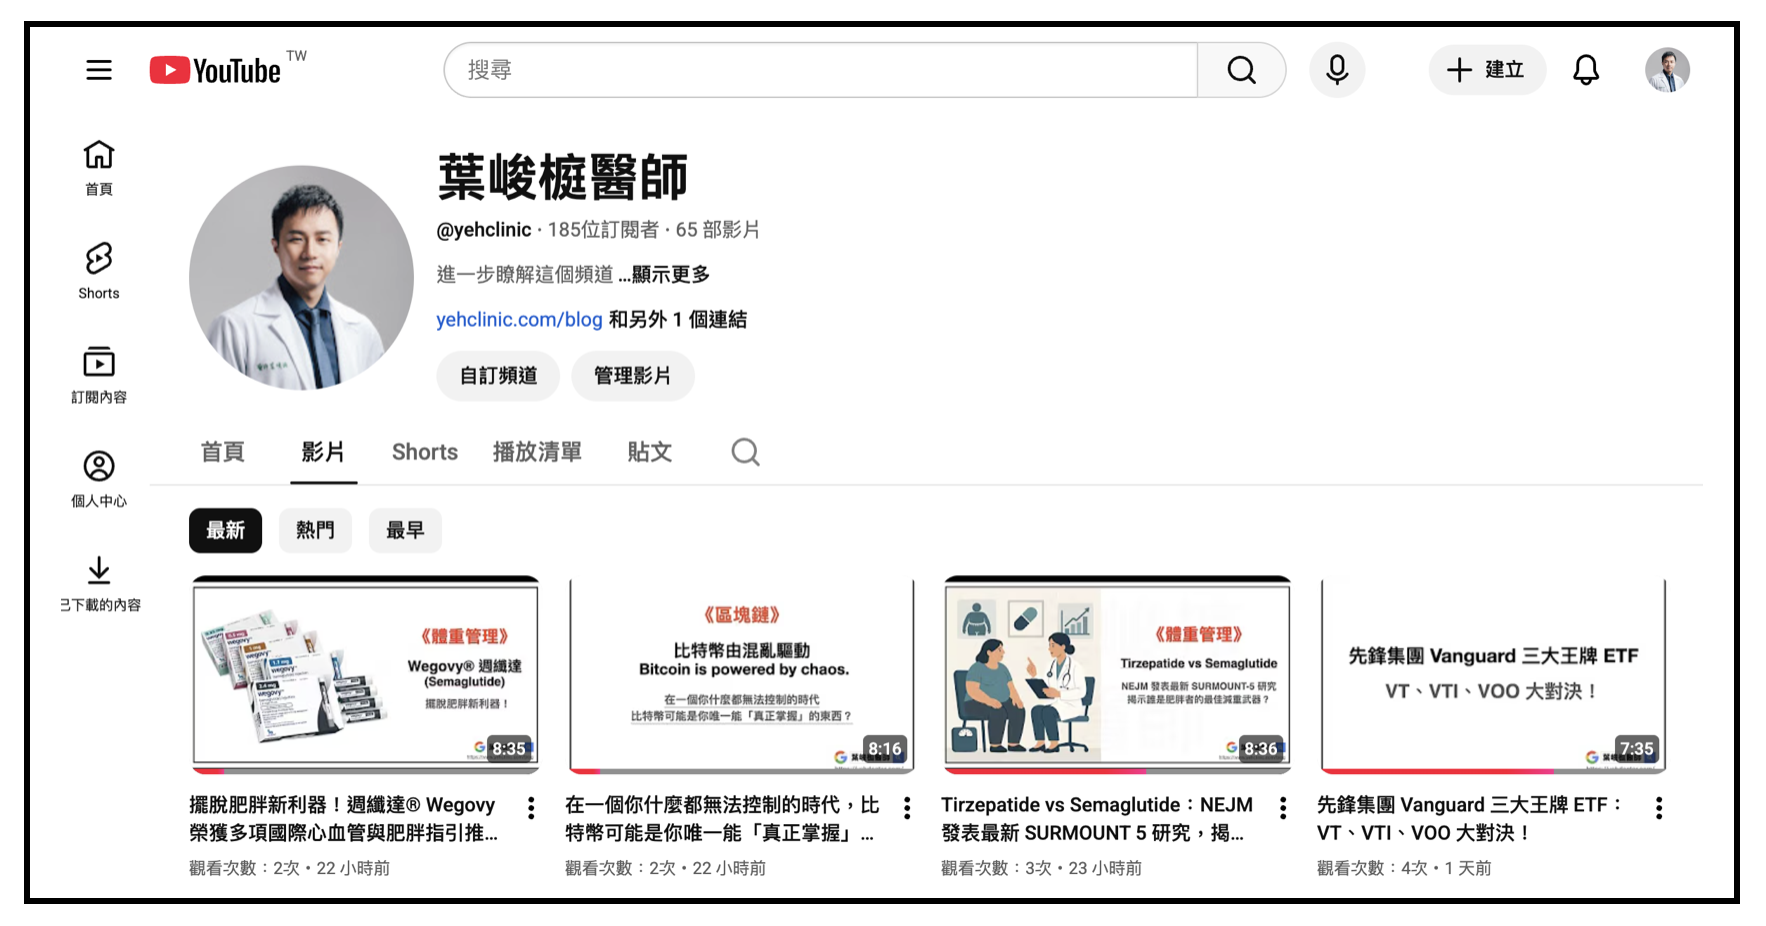
Task: Open options menu for Wegovy video
Action: click(x=531, y=808)
